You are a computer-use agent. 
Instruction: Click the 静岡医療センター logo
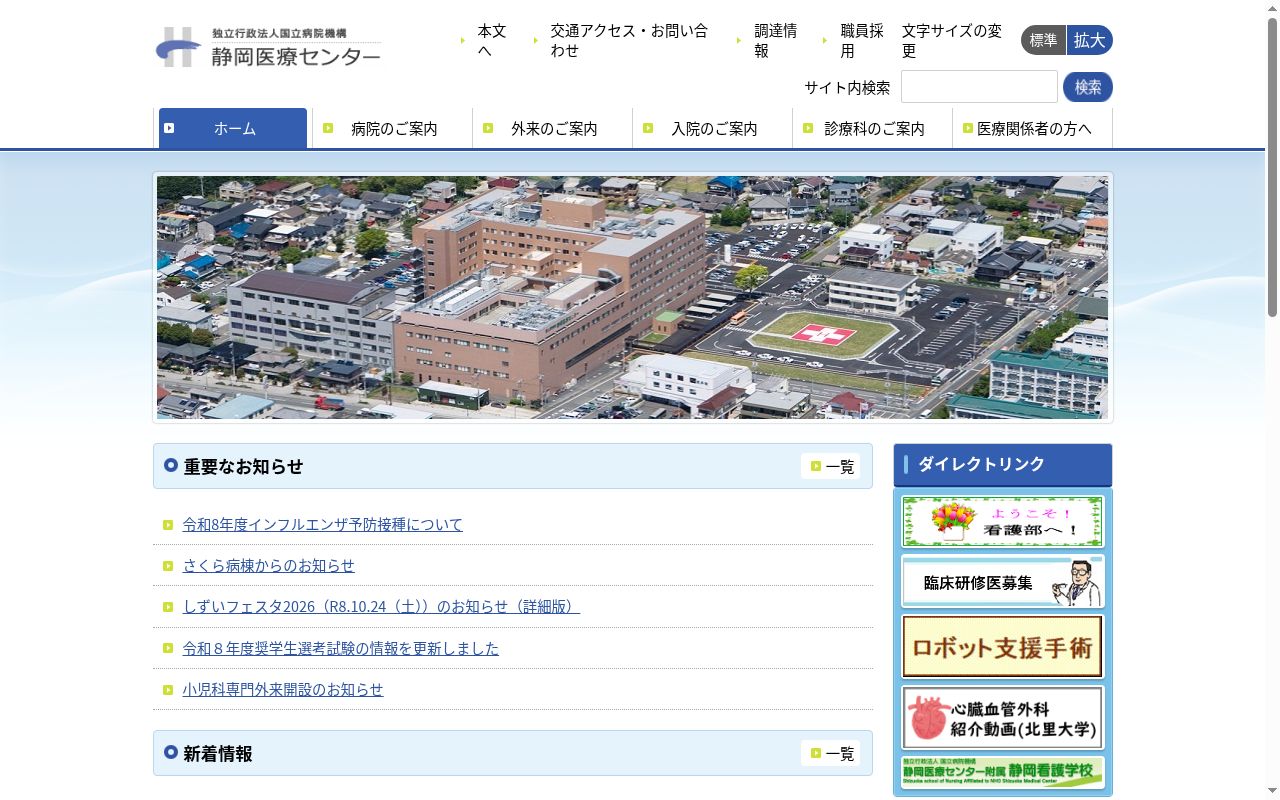coord(268,47)
